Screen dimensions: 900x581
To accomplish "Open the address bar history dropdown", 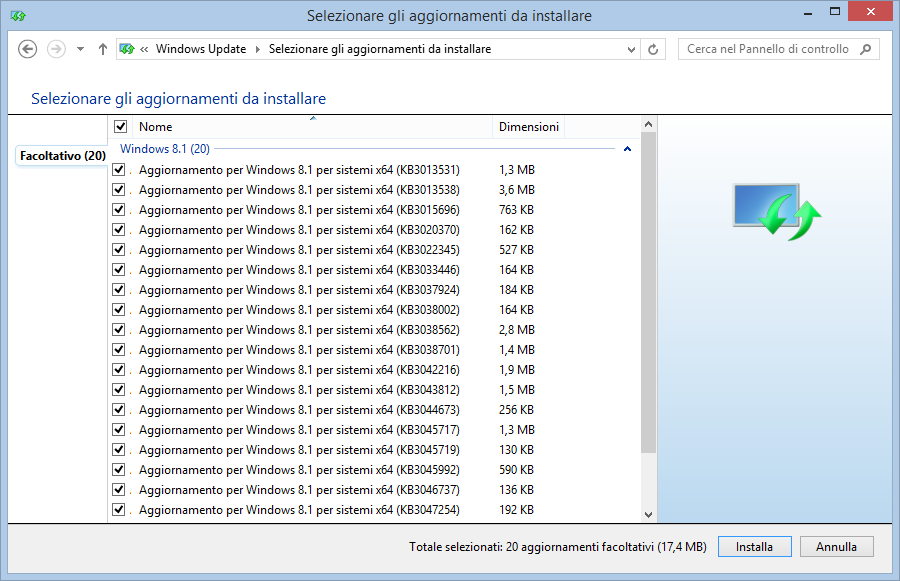I will tap(631, 49).
